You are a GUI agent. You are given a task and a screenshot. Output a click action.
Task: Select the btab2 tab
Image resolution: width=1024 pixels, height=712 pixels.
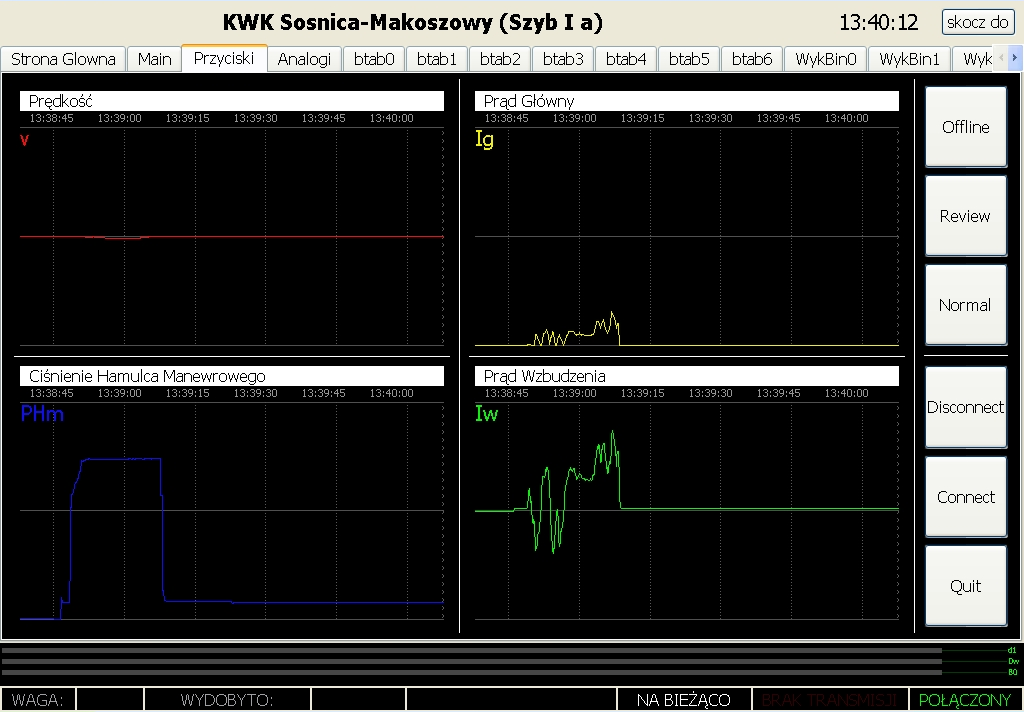[x=500, y=59]
